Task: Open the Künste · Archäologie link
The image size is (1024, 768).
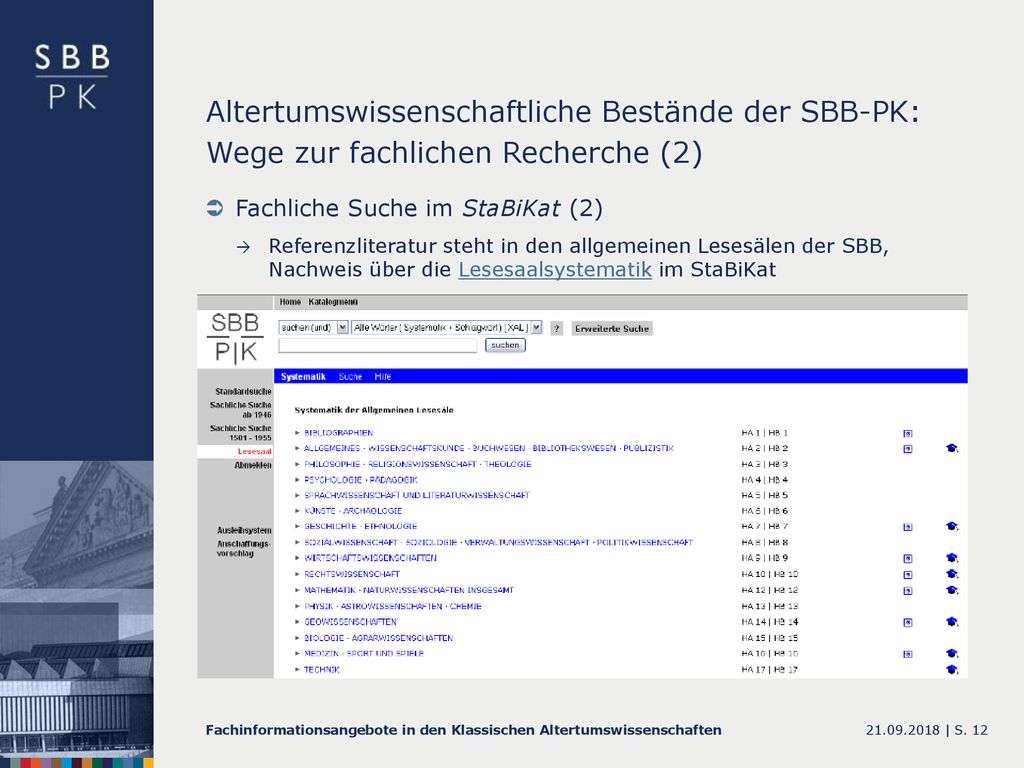Action: point(353,511)
